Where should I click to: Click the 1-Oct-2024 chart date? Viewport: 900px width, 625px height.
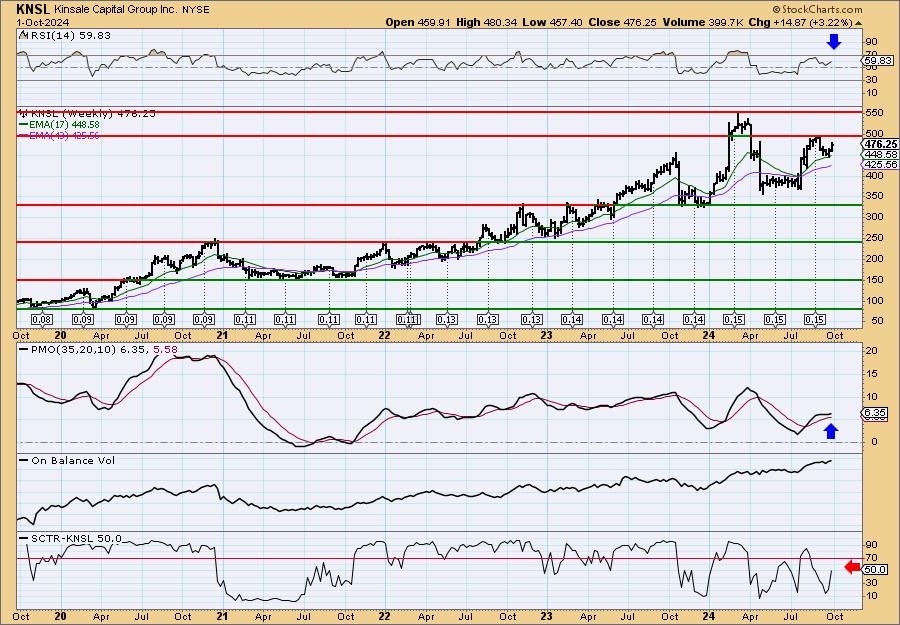point(43,22)
